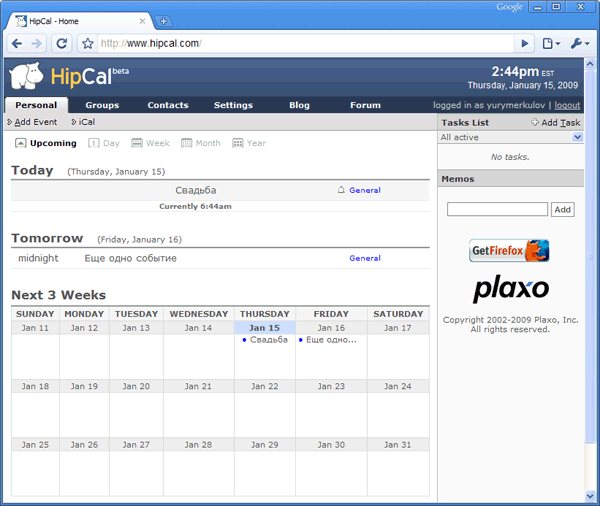The image size is (600, 506).
Task: Open the Blog tab
Action: click(x=299, y=105)
